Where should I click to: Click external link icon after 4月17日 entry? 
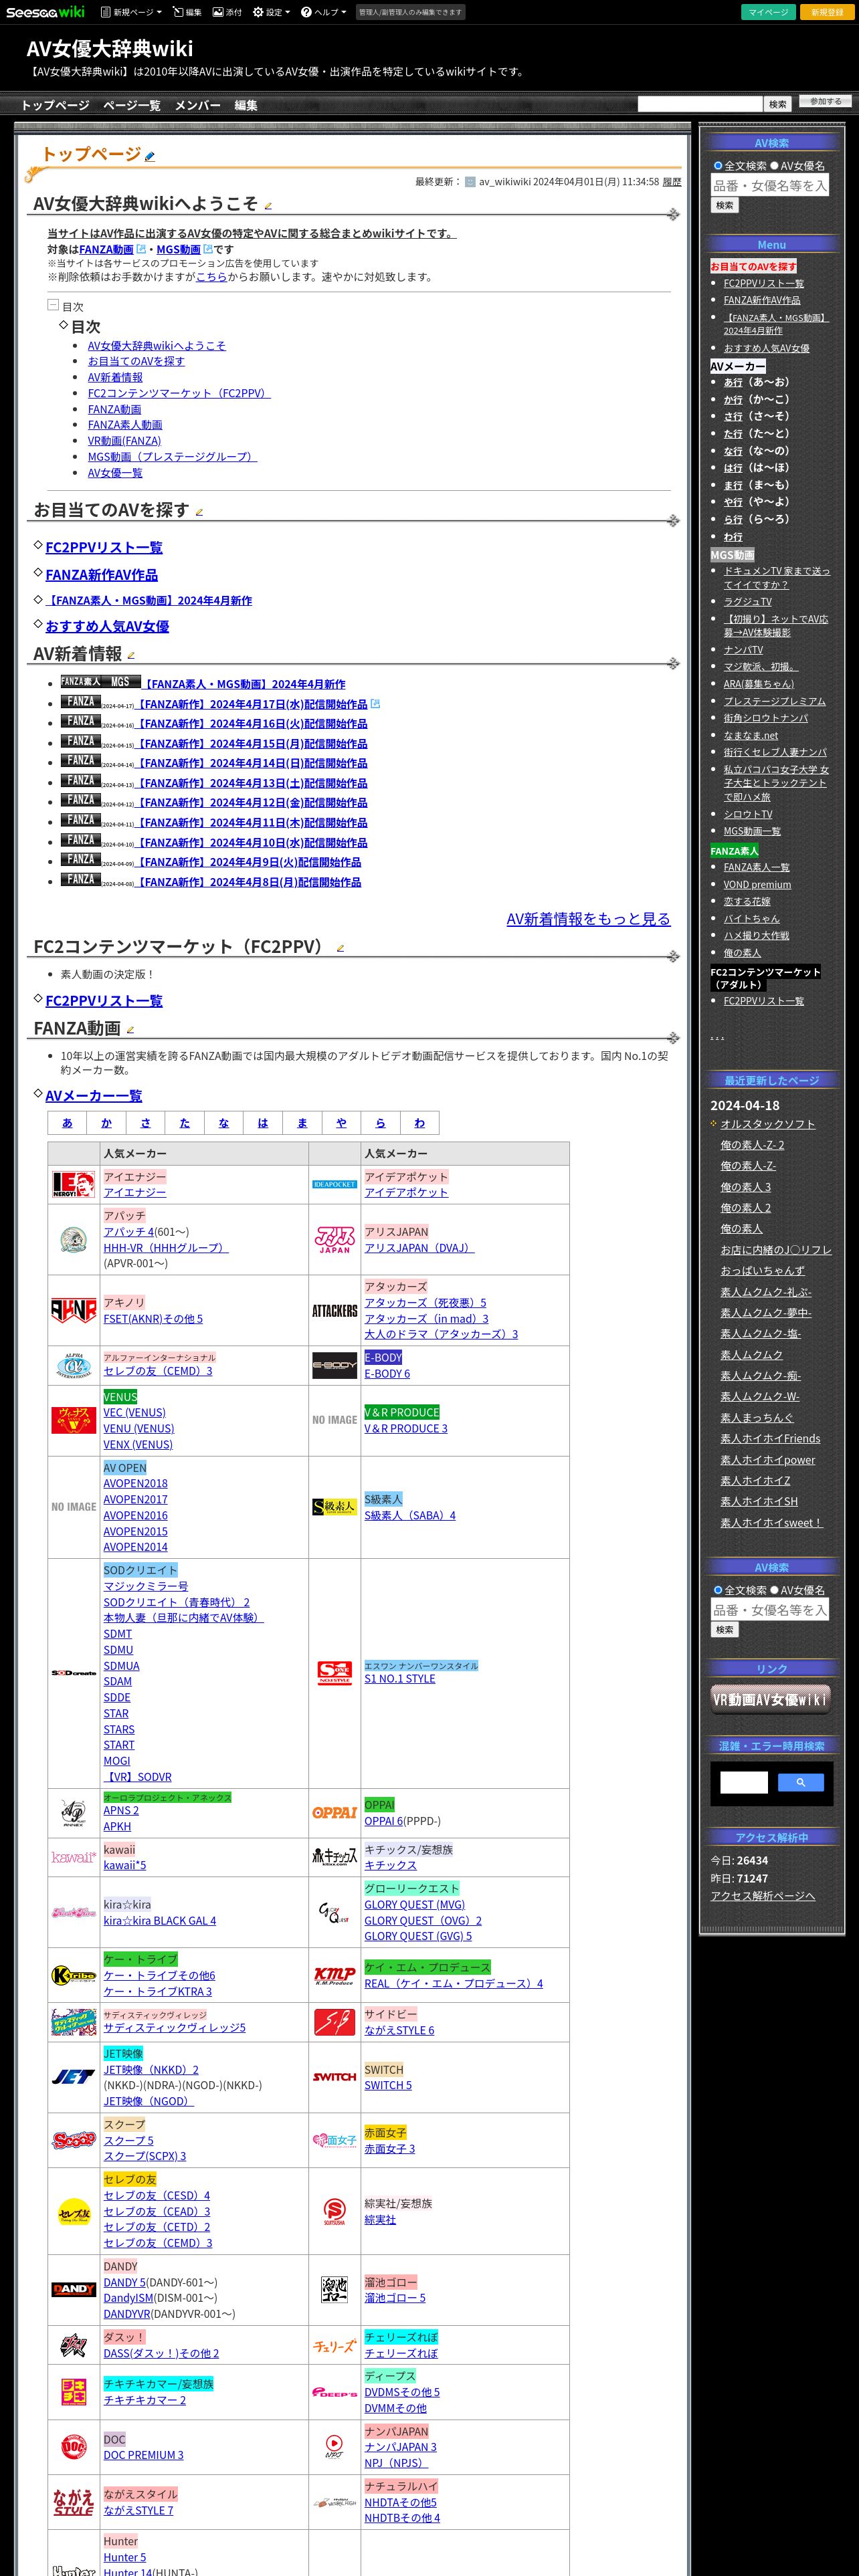(375, 704)
